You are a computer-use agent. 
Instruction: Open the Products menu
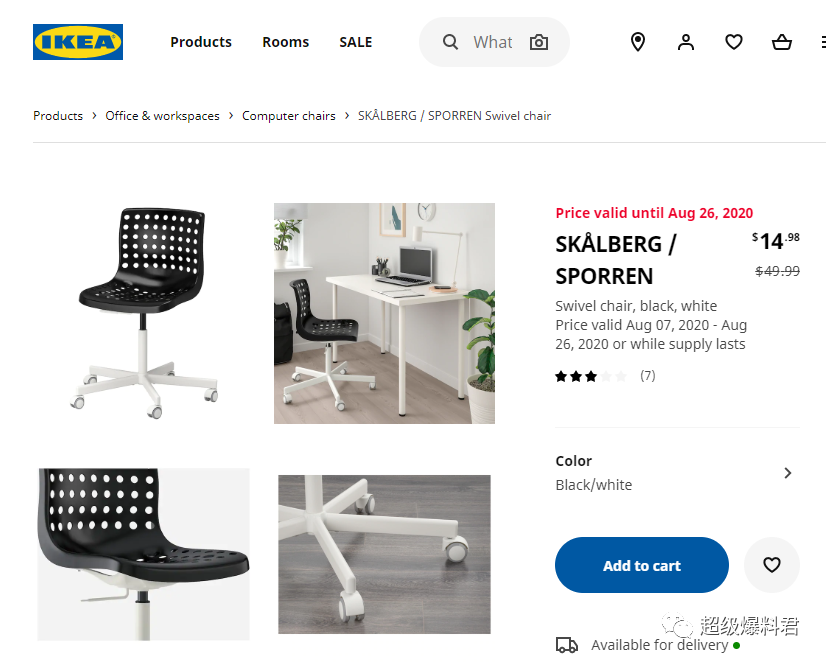click(x=201, y=42)
